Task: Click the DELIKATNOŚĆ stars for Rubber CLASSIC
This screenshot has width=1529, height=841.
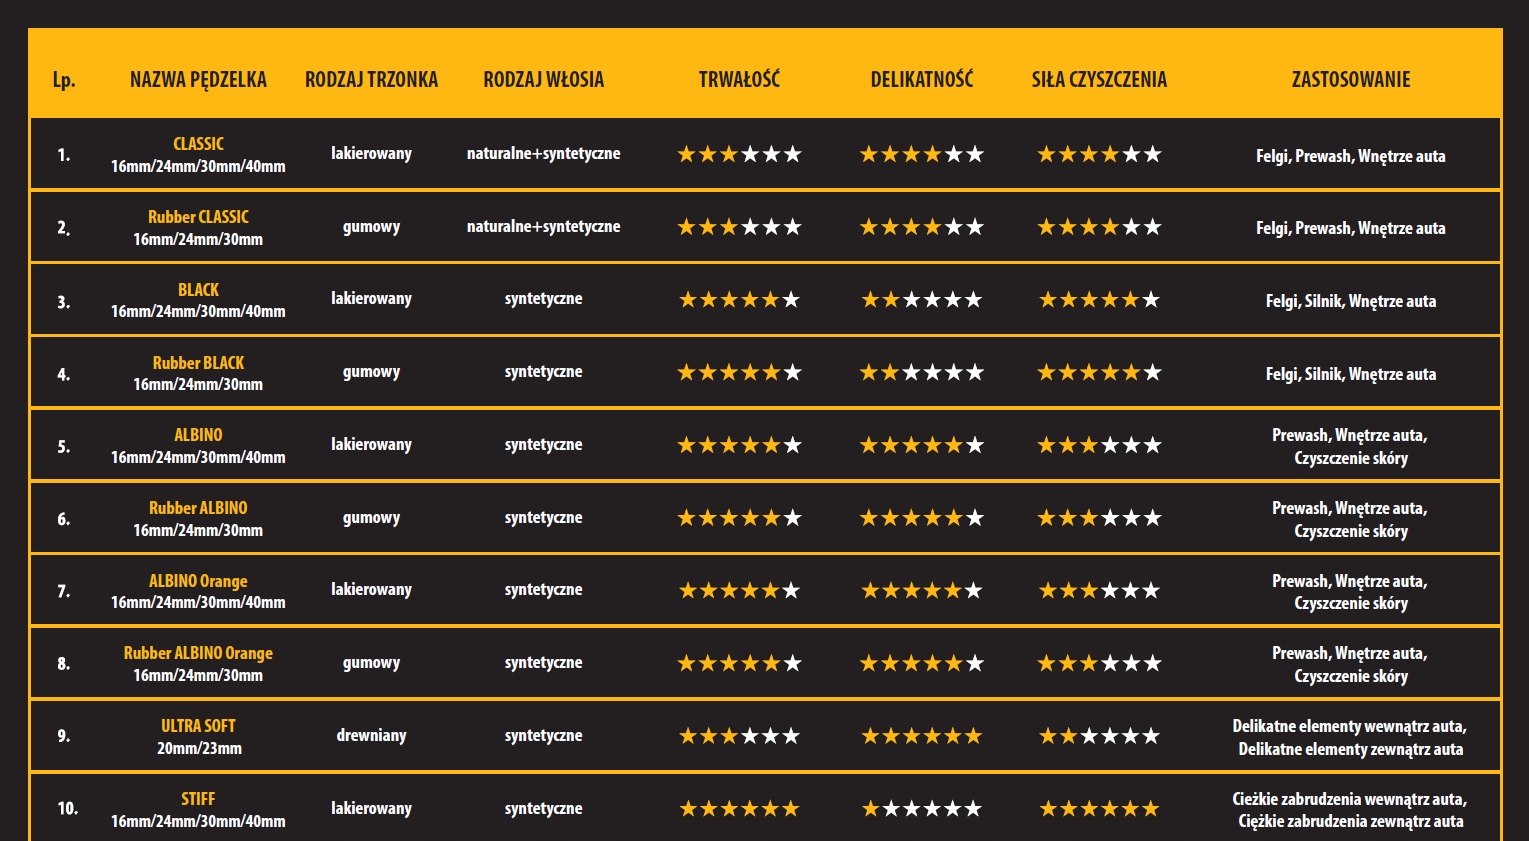Action: coord(921,227)
